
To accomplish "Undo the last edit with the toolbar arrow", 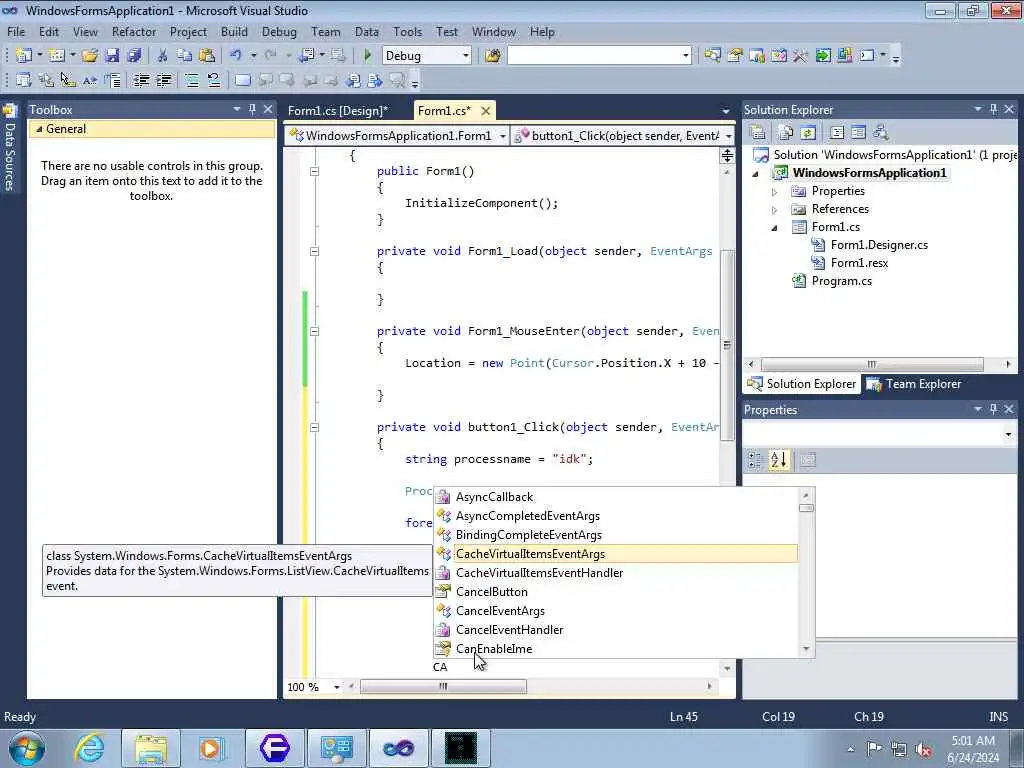I will (x=236, y=56).
